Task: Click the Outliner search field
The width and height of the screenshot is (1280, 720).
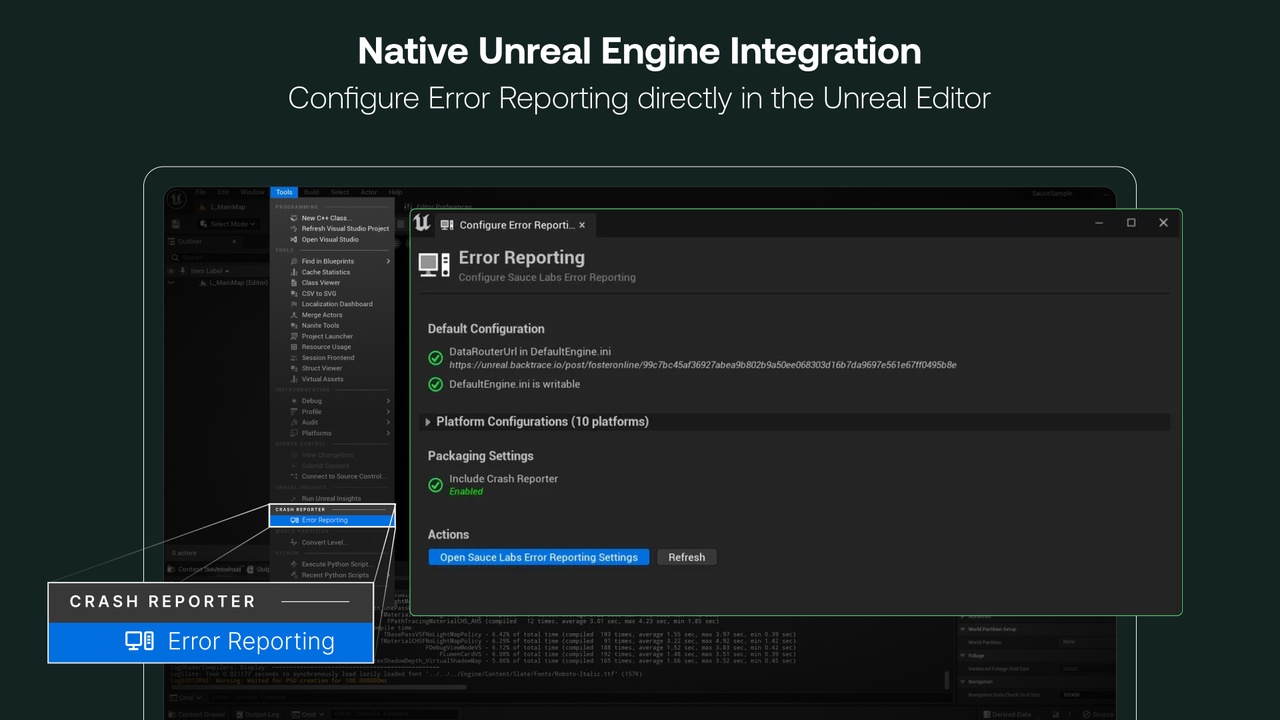Action: 218,257
